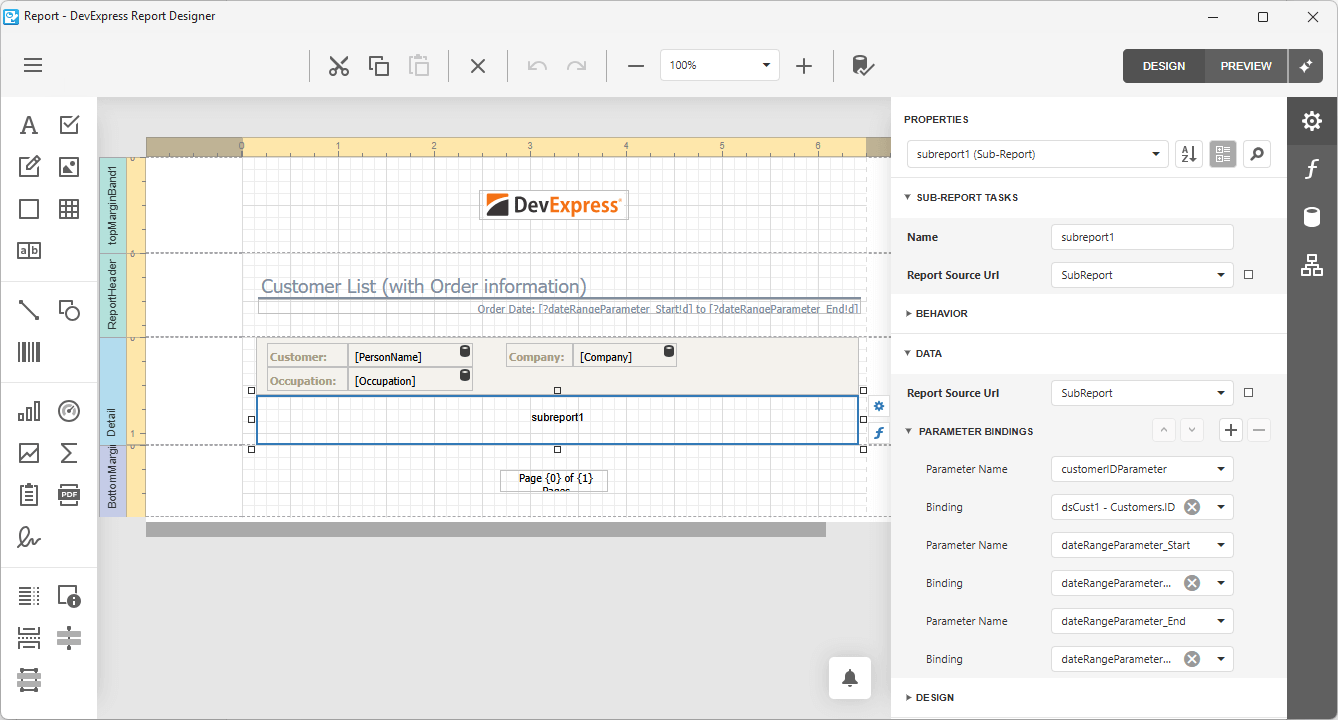Viewport: 1338px width, 720px height.
Task: Click the subreport1 Name input field
Action: click(x=1142, y=237)
